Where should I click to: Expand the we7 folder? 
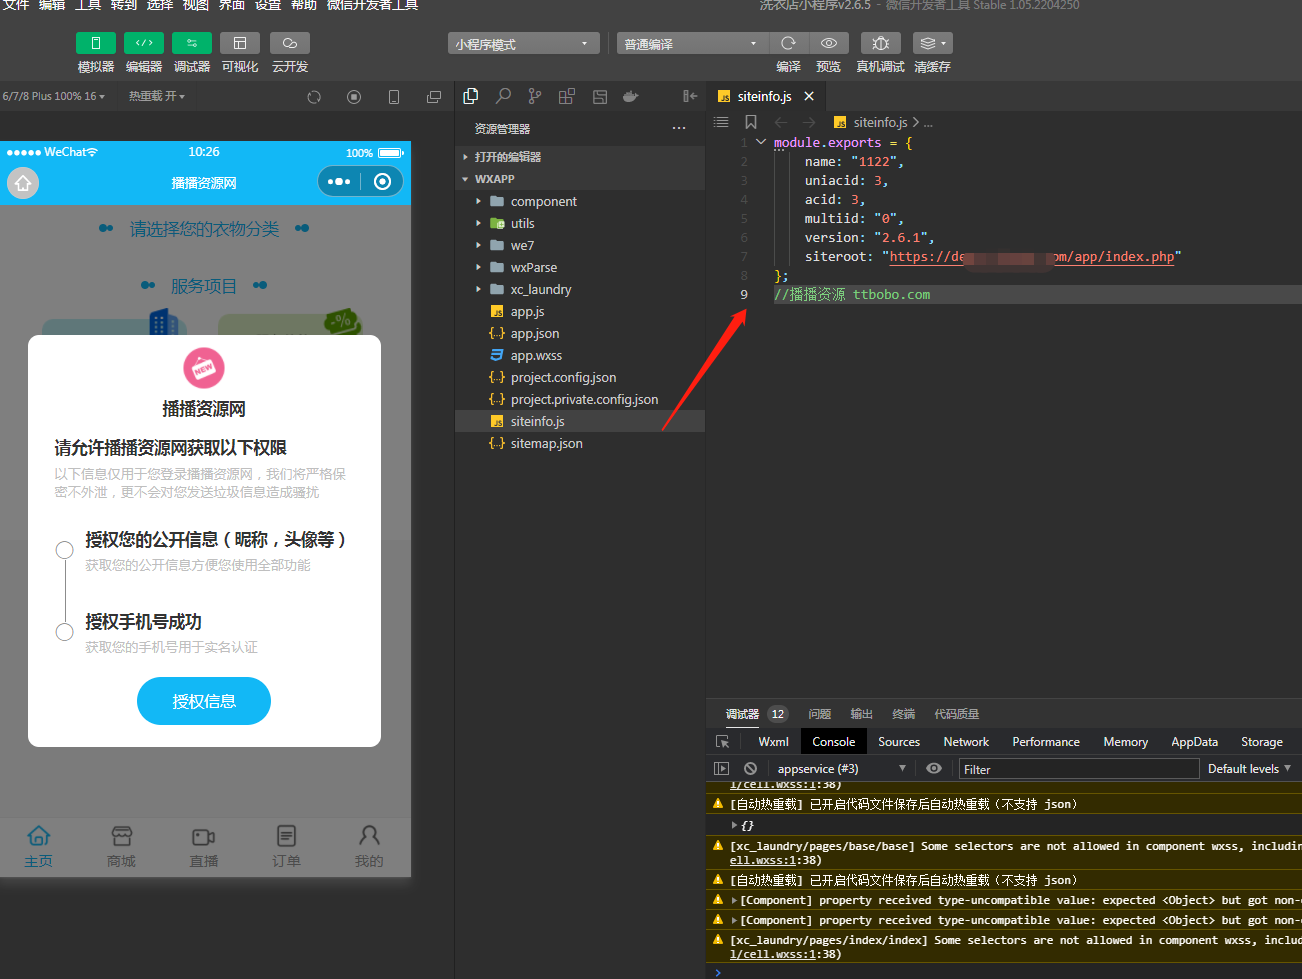coord(580,245)
